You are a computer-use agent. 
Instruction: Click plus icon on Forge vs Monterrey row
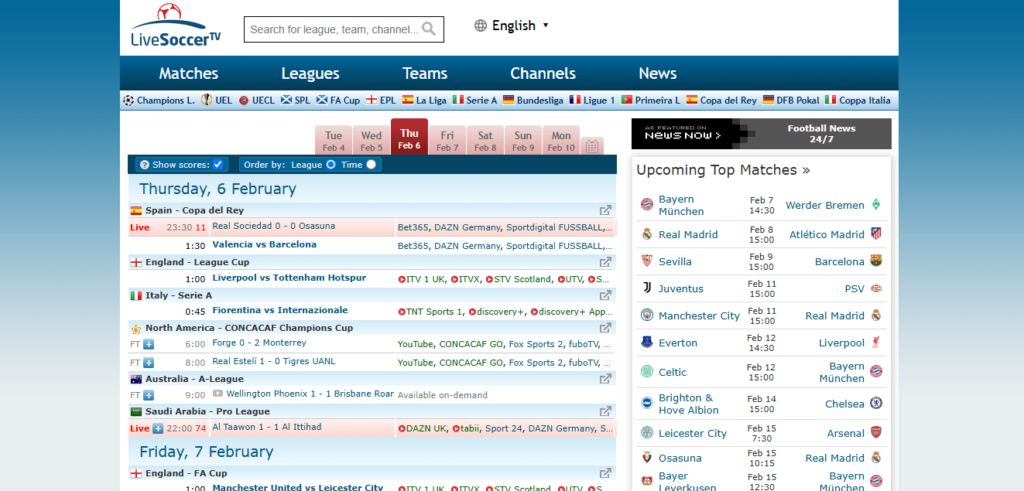point(149,343)
